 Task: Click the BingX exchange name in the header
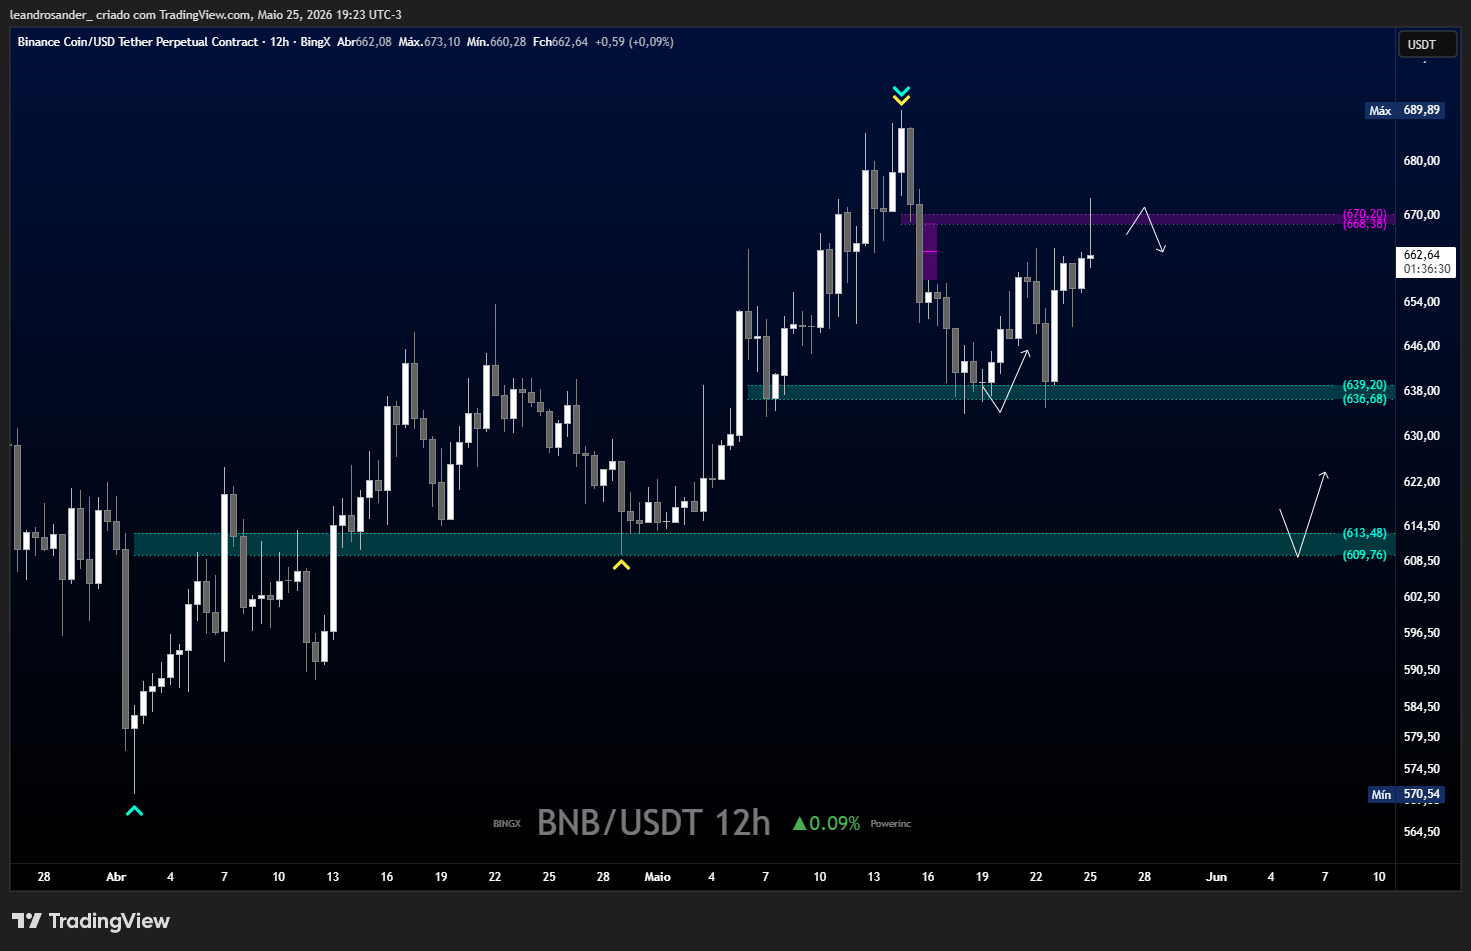tap(315, 42)
